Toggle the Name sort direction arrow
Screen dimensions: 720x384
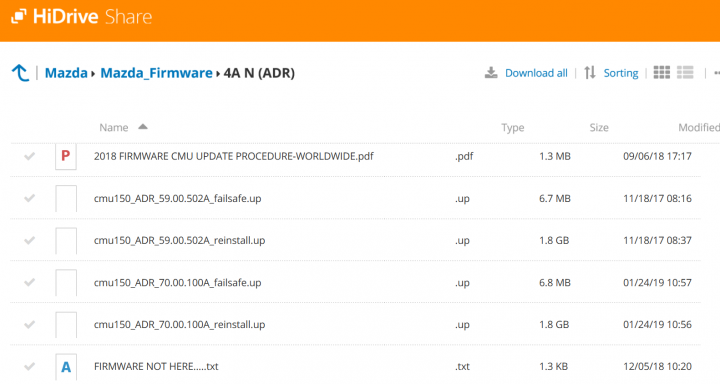(x=143, y=126)
